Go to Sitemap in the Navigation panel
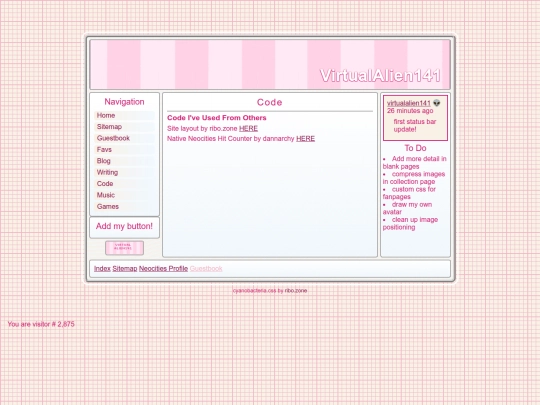This screenshot has height=405, width=540. click(124, 127)
